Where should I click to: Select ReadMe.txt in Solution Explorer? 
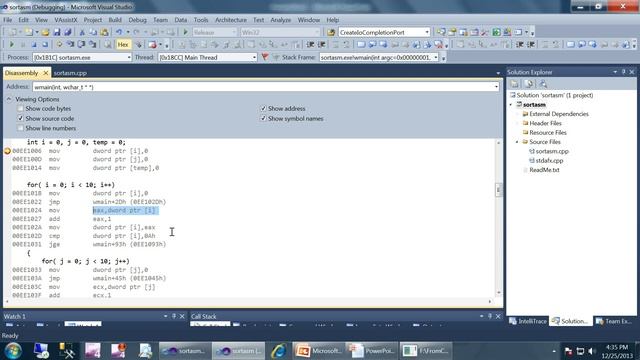coord(544,170)
